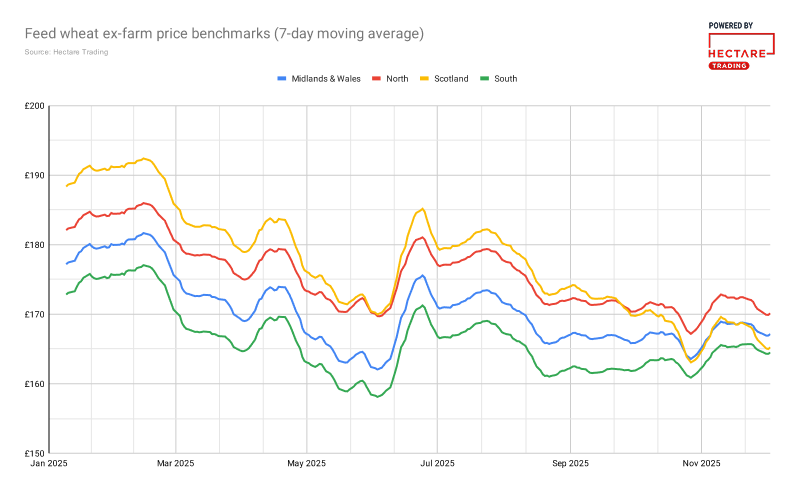Toggle the North series label in legend

tap(397, 78)
